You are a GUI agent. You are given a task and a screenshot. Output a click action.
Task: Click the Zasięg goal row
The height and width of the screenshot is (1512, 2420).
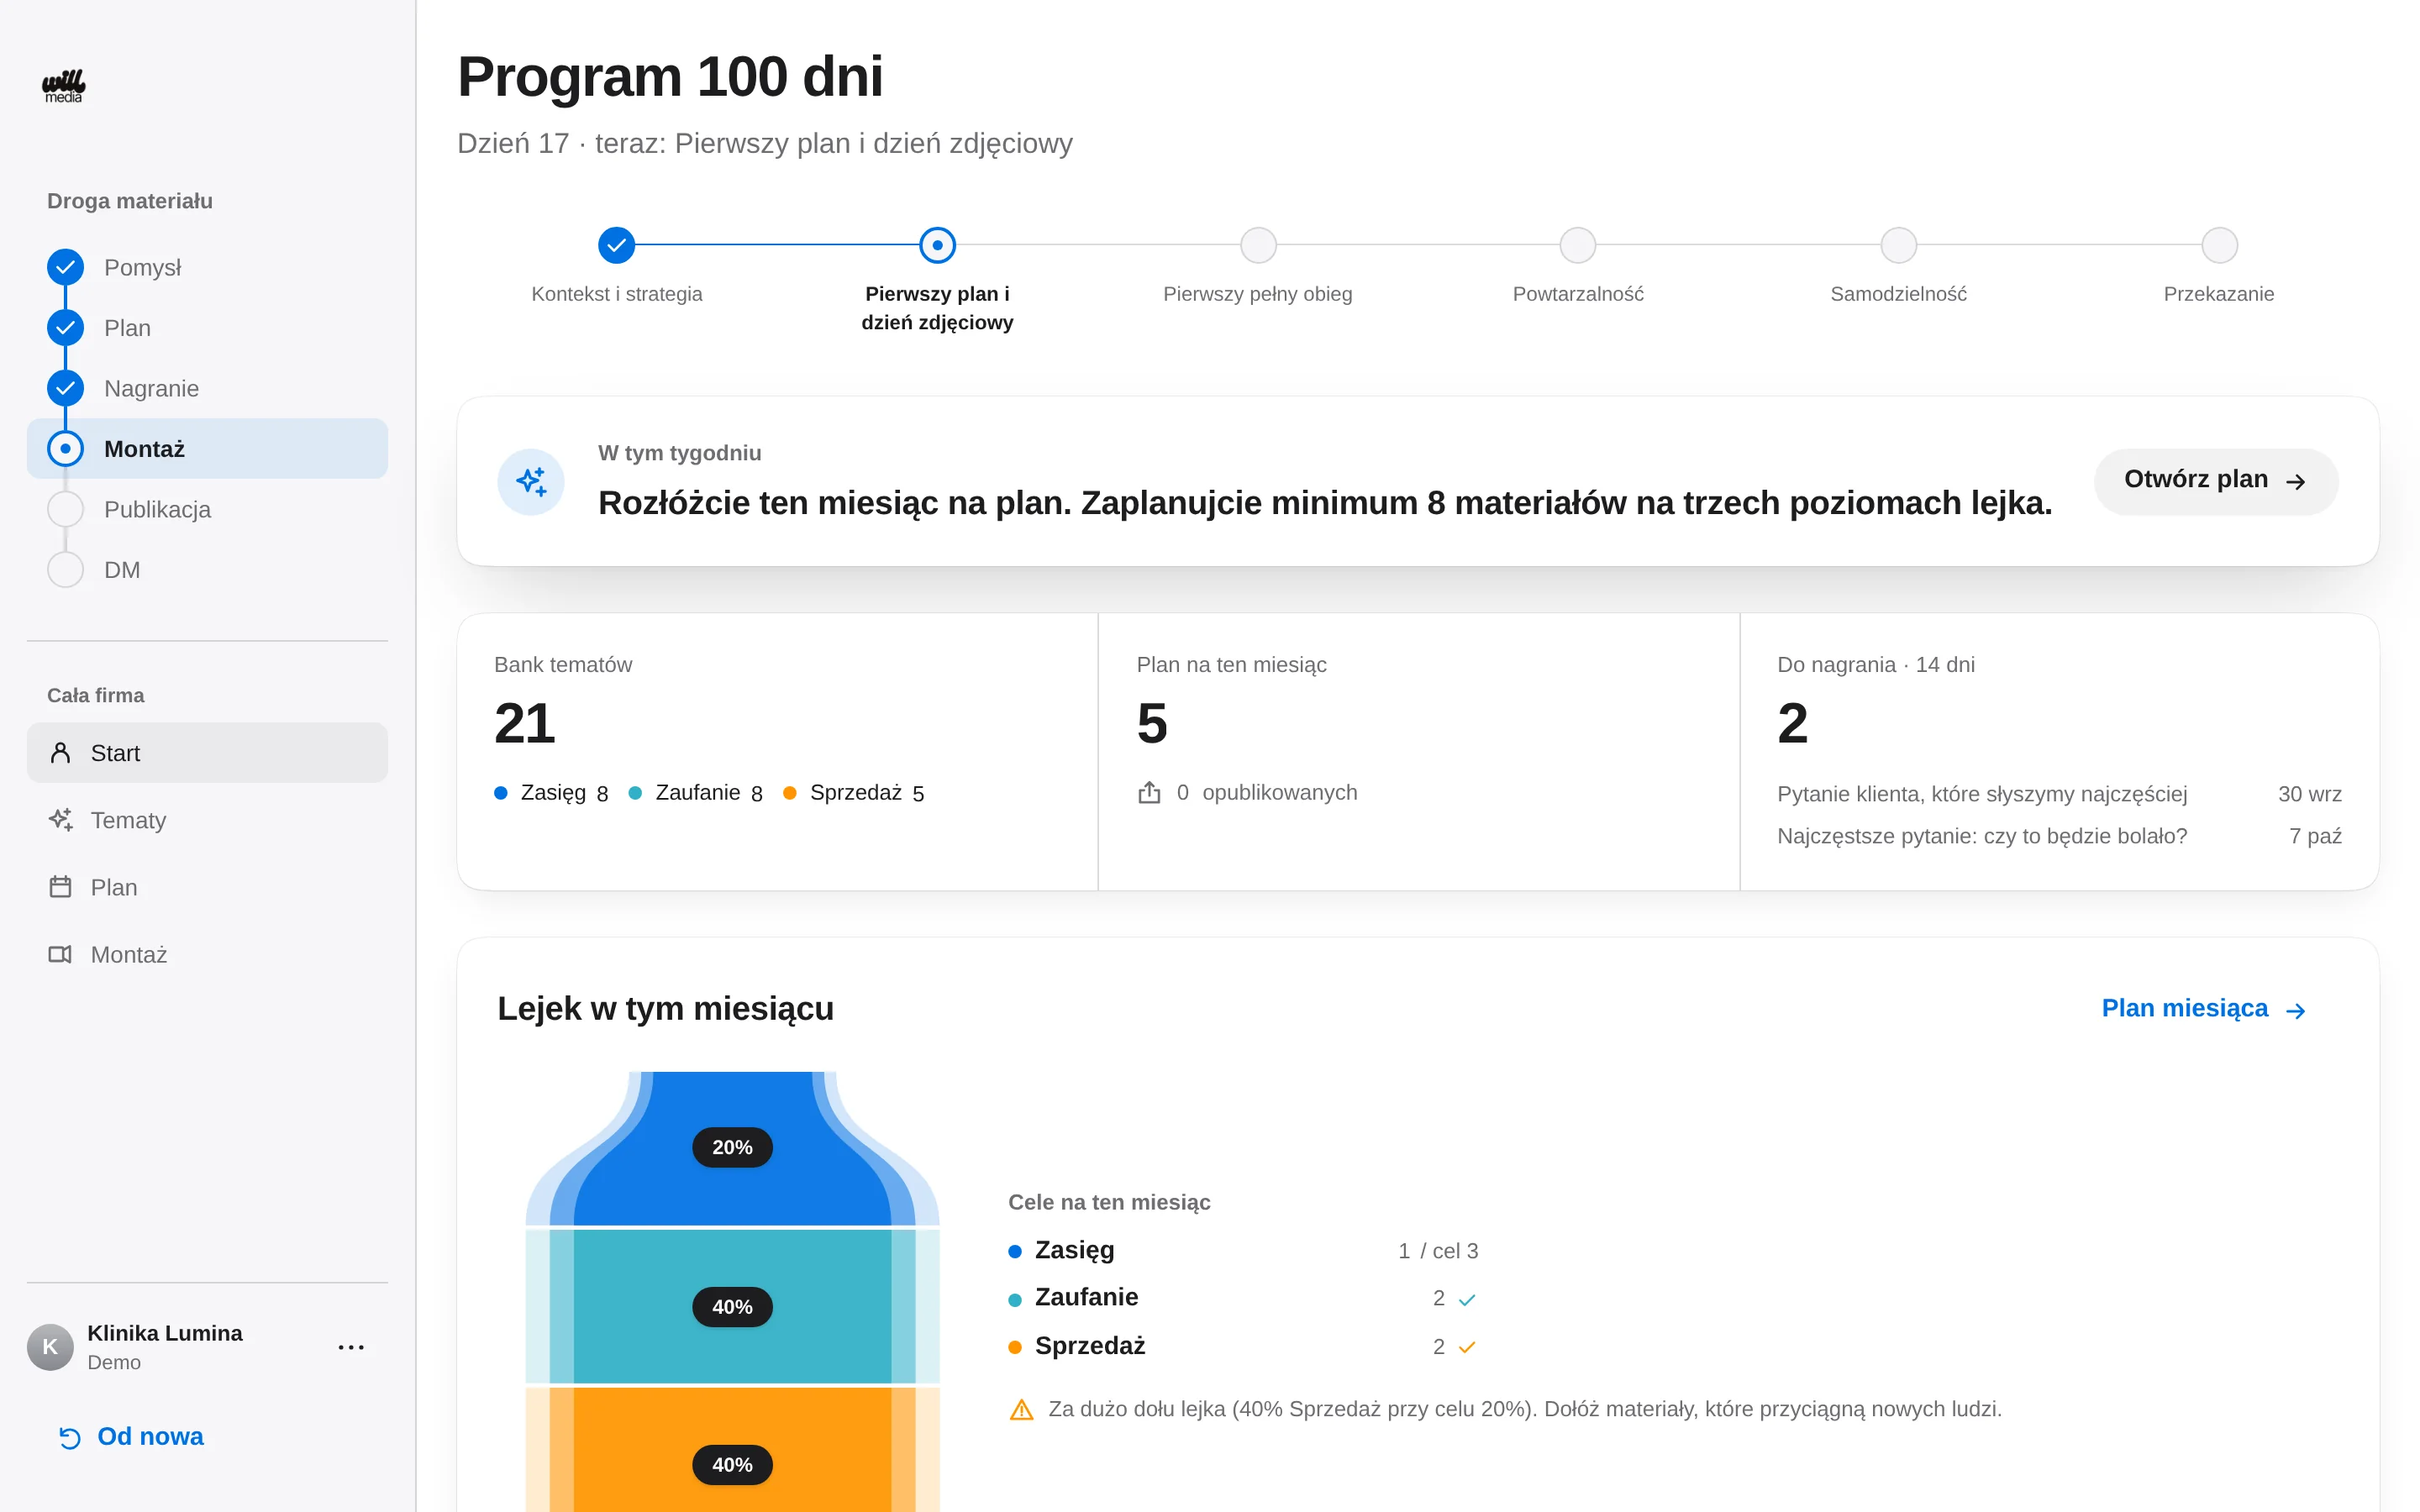pos(1243,1250)
